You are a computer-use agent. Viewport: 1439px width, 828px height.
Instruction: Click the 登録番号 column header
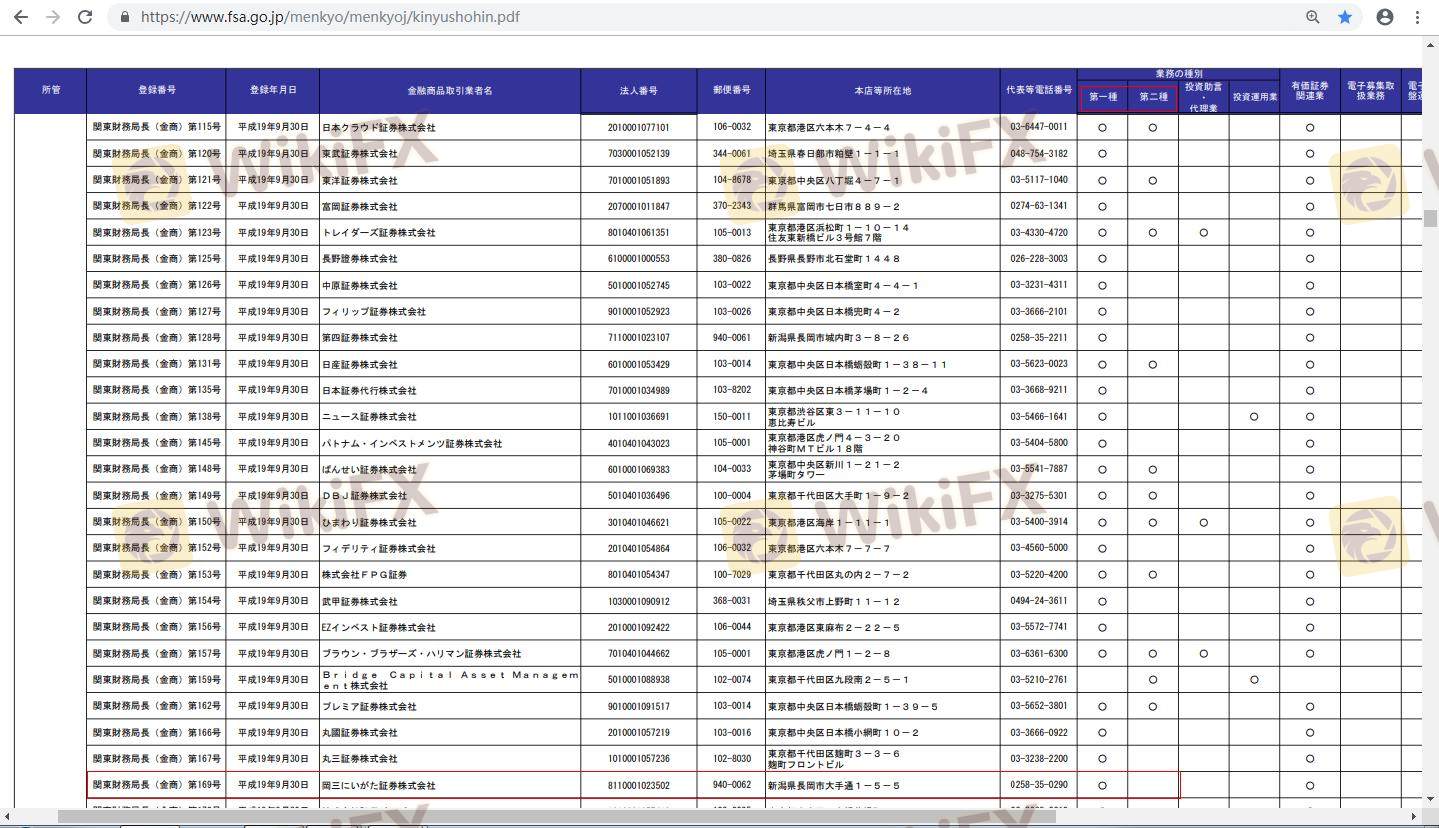[157, 90]
